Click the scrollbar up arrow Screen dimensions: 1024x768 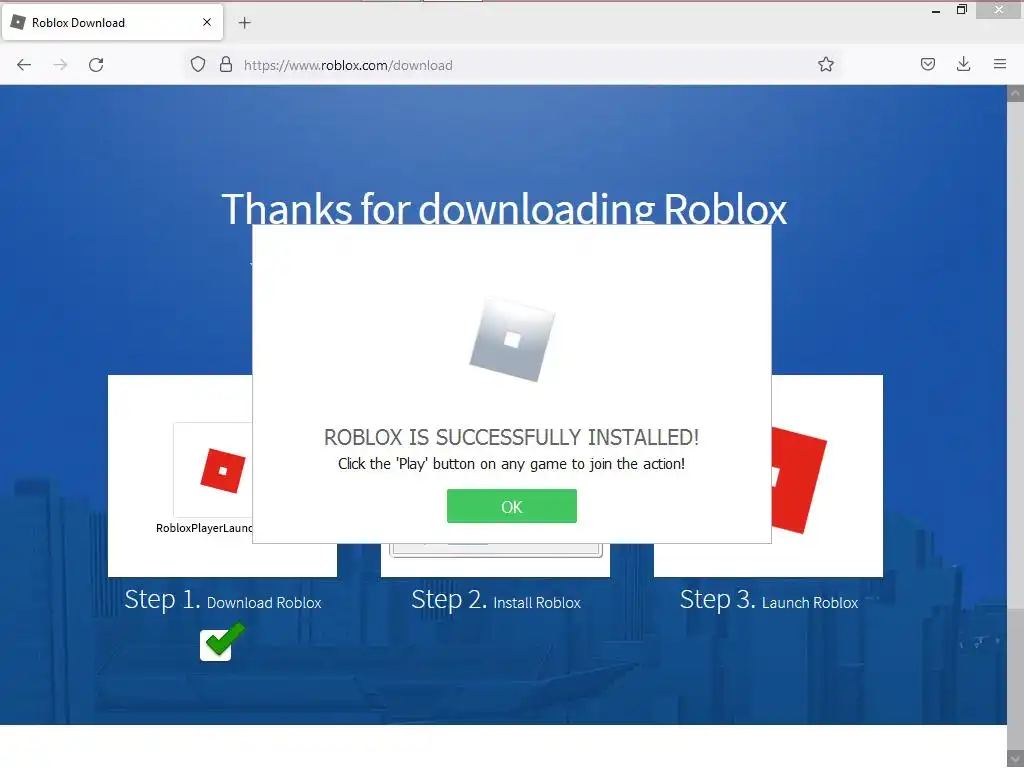pyautogui.click(x=1015, y=94)
